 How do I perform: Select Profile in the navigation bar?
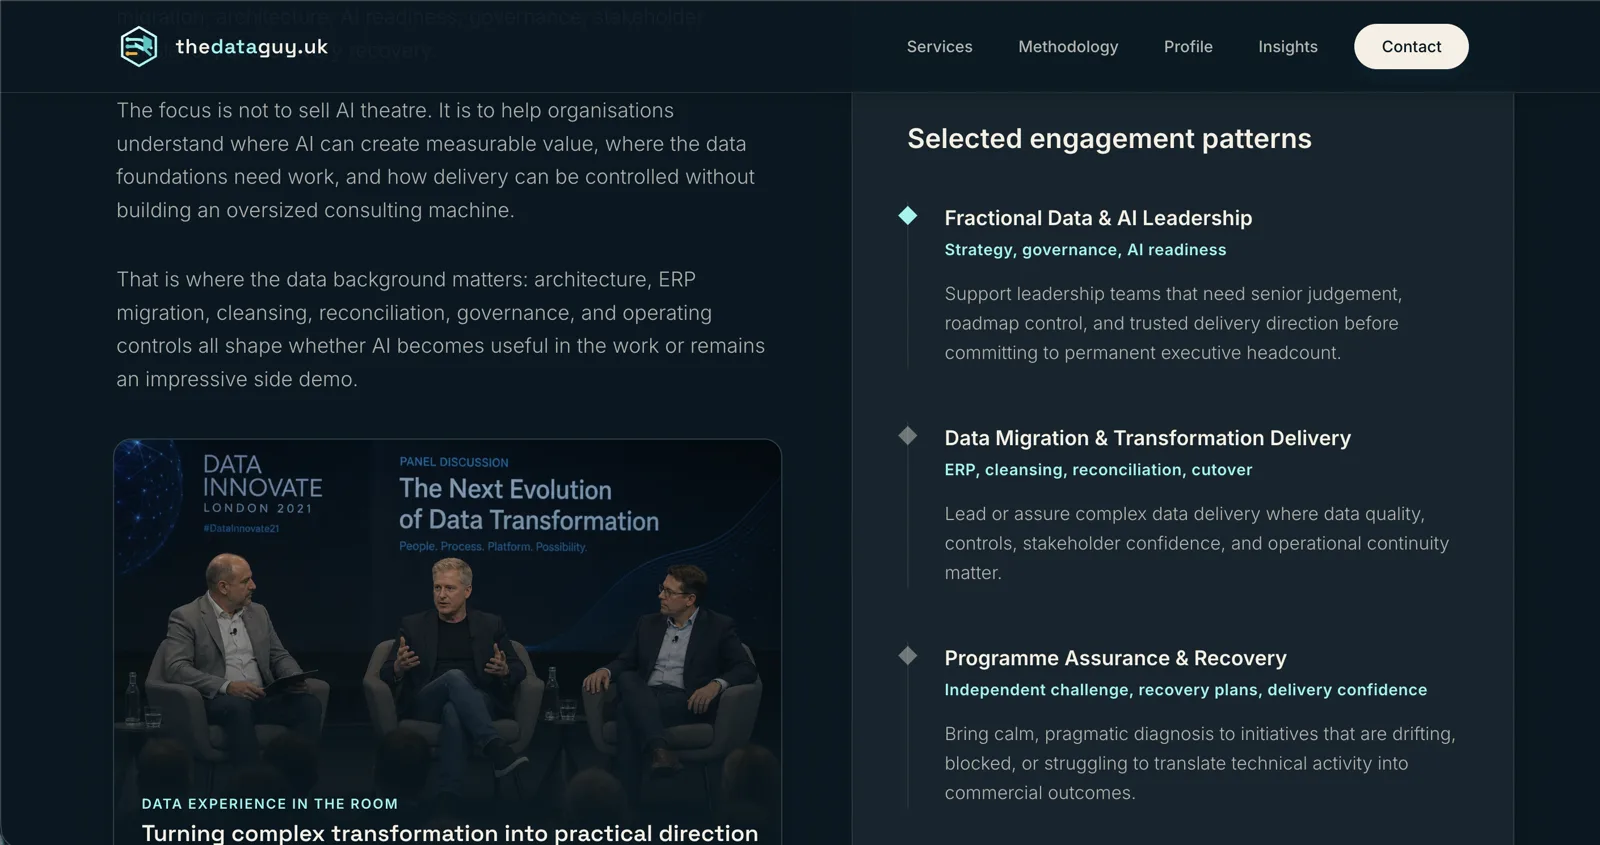1188,47
